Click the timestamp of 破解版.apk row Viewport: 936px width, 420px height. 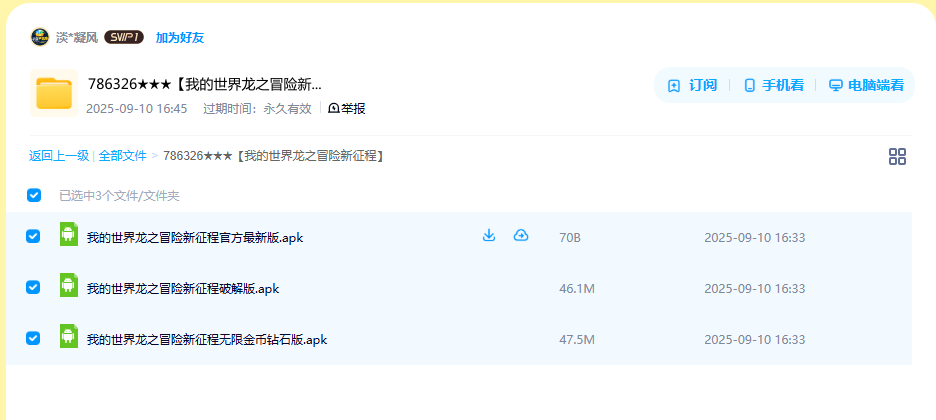pos(755,289)
